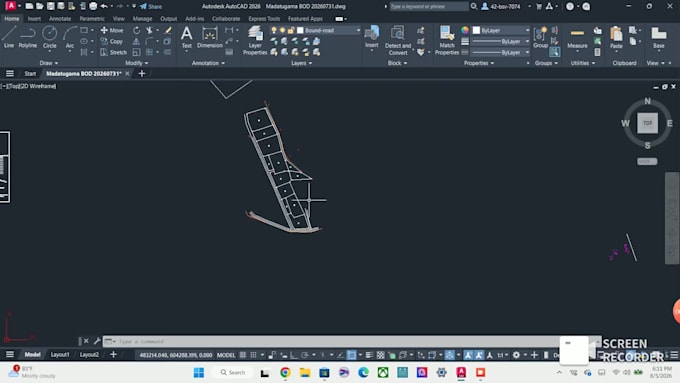
Task: Click the white color swatch beside Bound-road
Action: 300,30
